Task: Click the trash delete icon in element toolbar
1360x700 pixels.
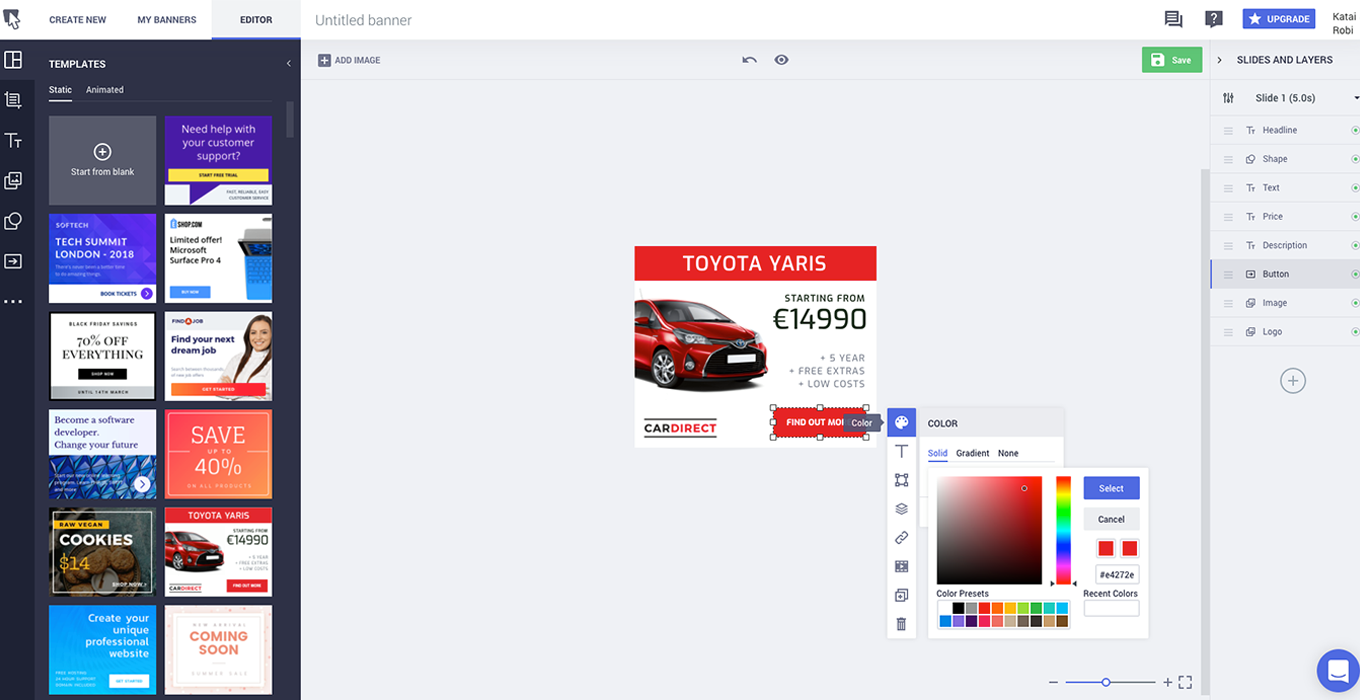Action: [901, 624]
